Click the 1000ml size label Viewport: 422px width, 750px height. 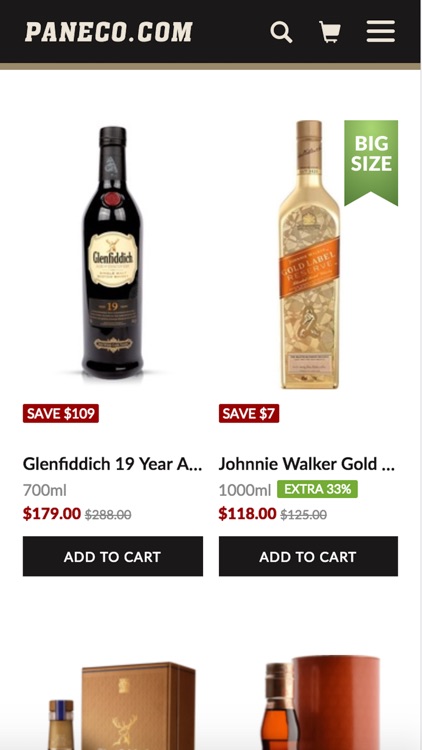click(x=244, y=490)
